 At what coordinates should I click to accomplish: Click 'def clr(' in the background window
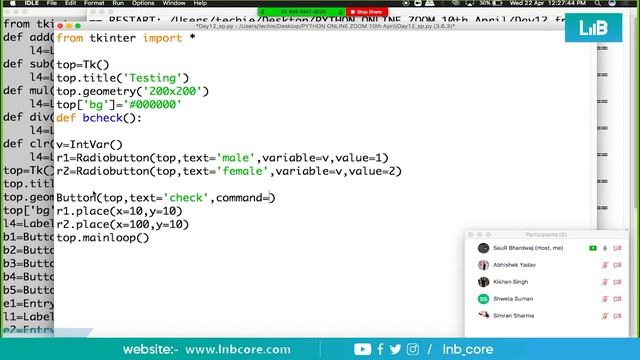28,144
